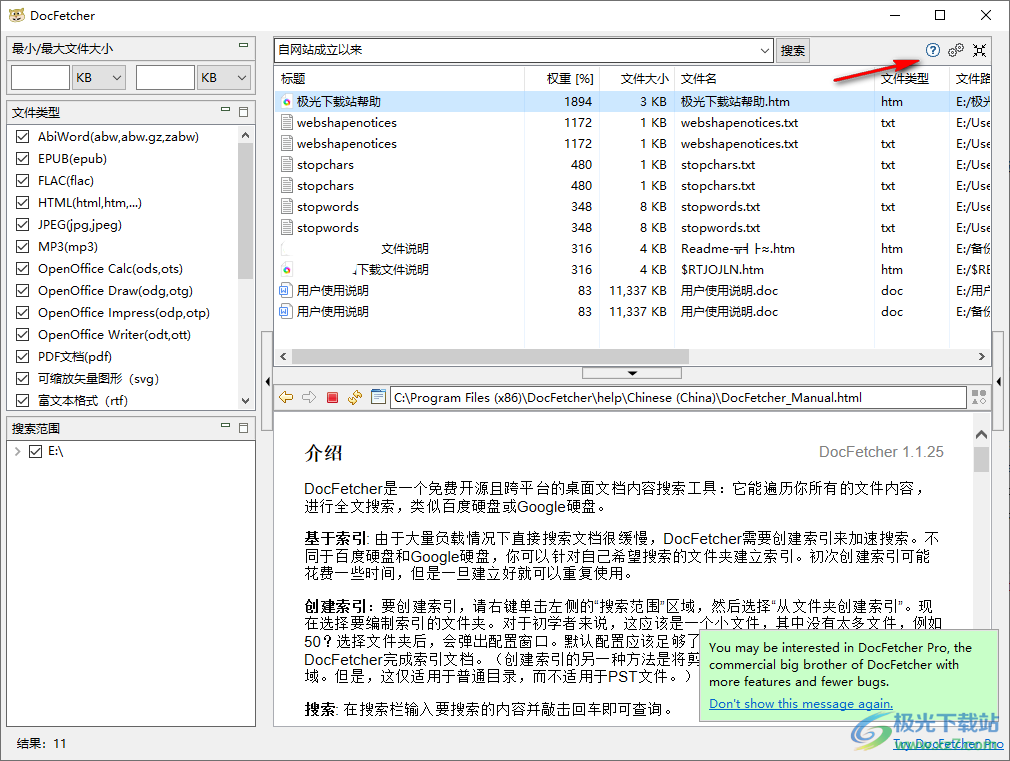Open preferences via the gears icon
The image size is (1010, 761).
click(x=956, y=50)
